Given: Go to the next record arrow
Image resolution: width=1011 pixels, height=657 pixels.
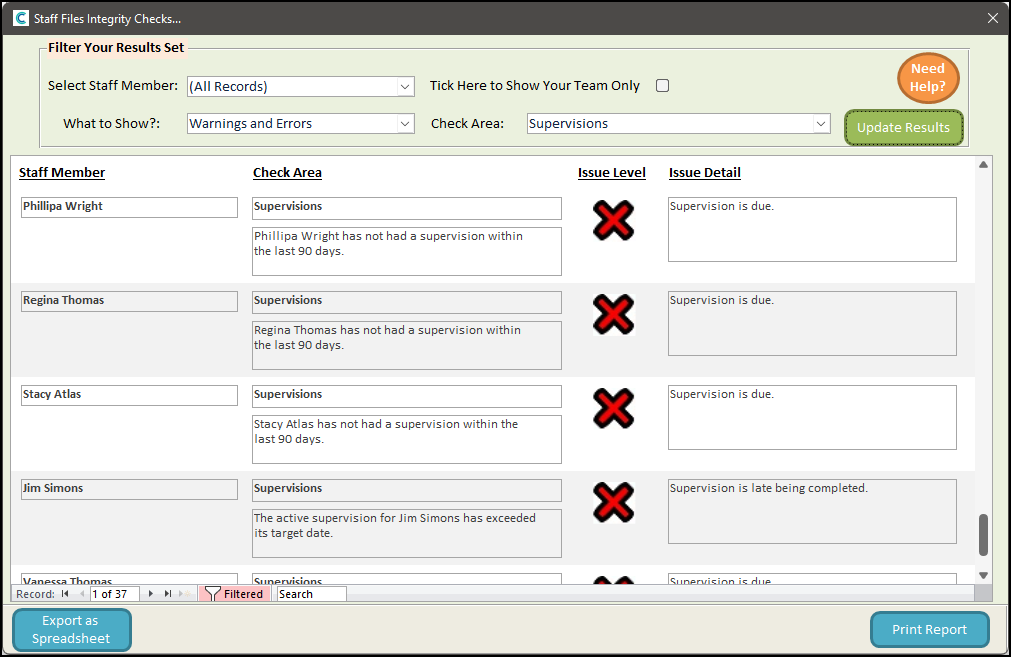Looking at the screenshot, I should [x=151, y=594].
